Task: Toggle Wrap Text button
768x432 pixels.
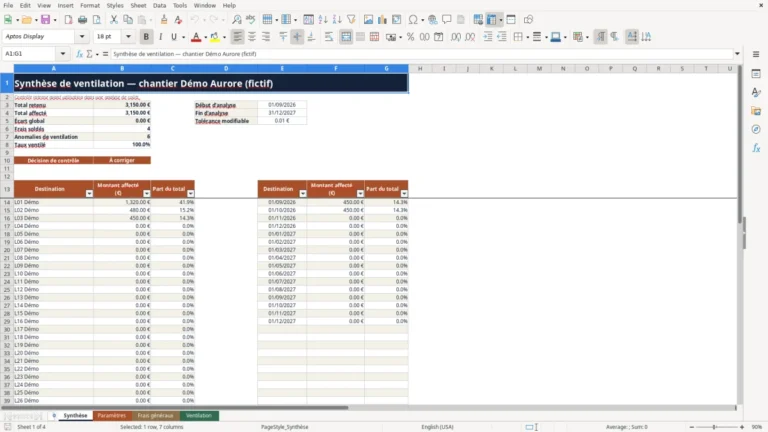Action: (329, 37)
